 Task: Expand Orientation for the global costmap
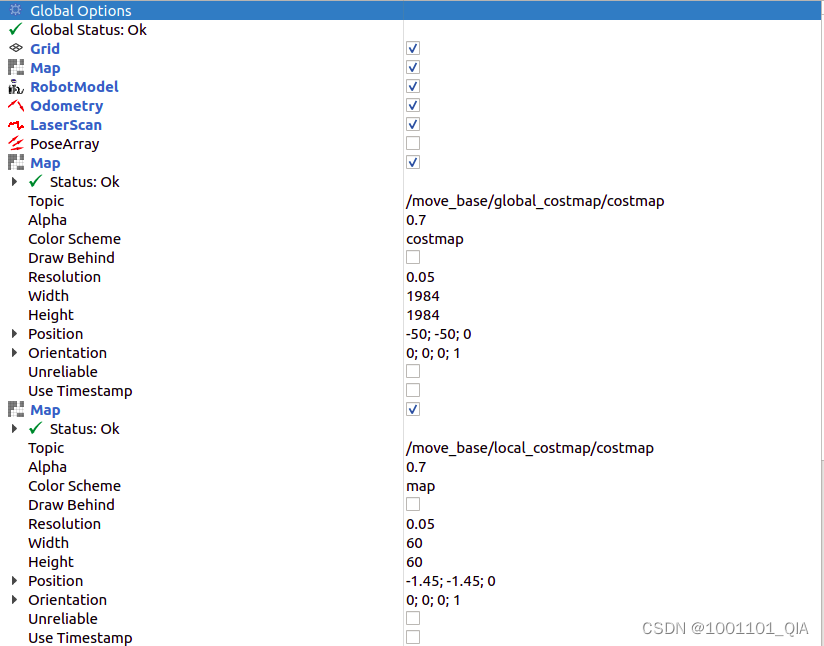(15, 352)
